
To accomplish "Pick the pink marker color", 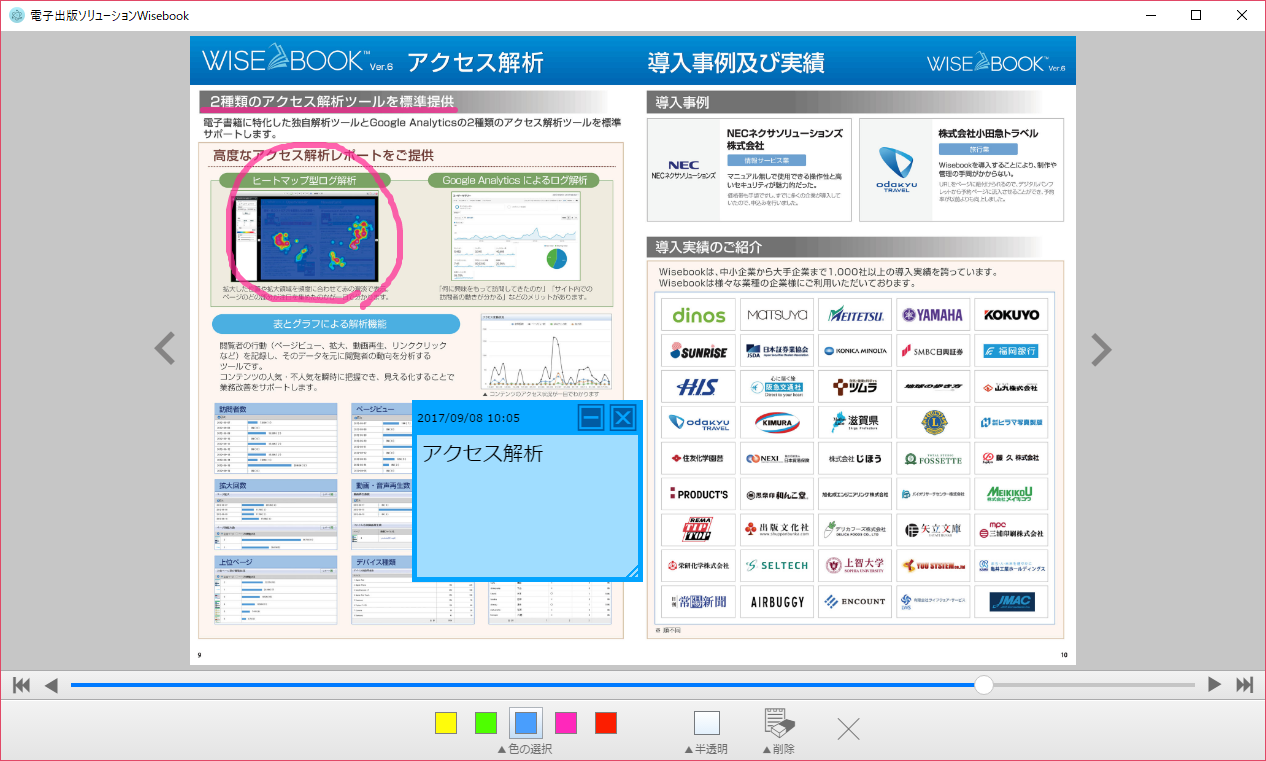I will click(x=566, y=723).
